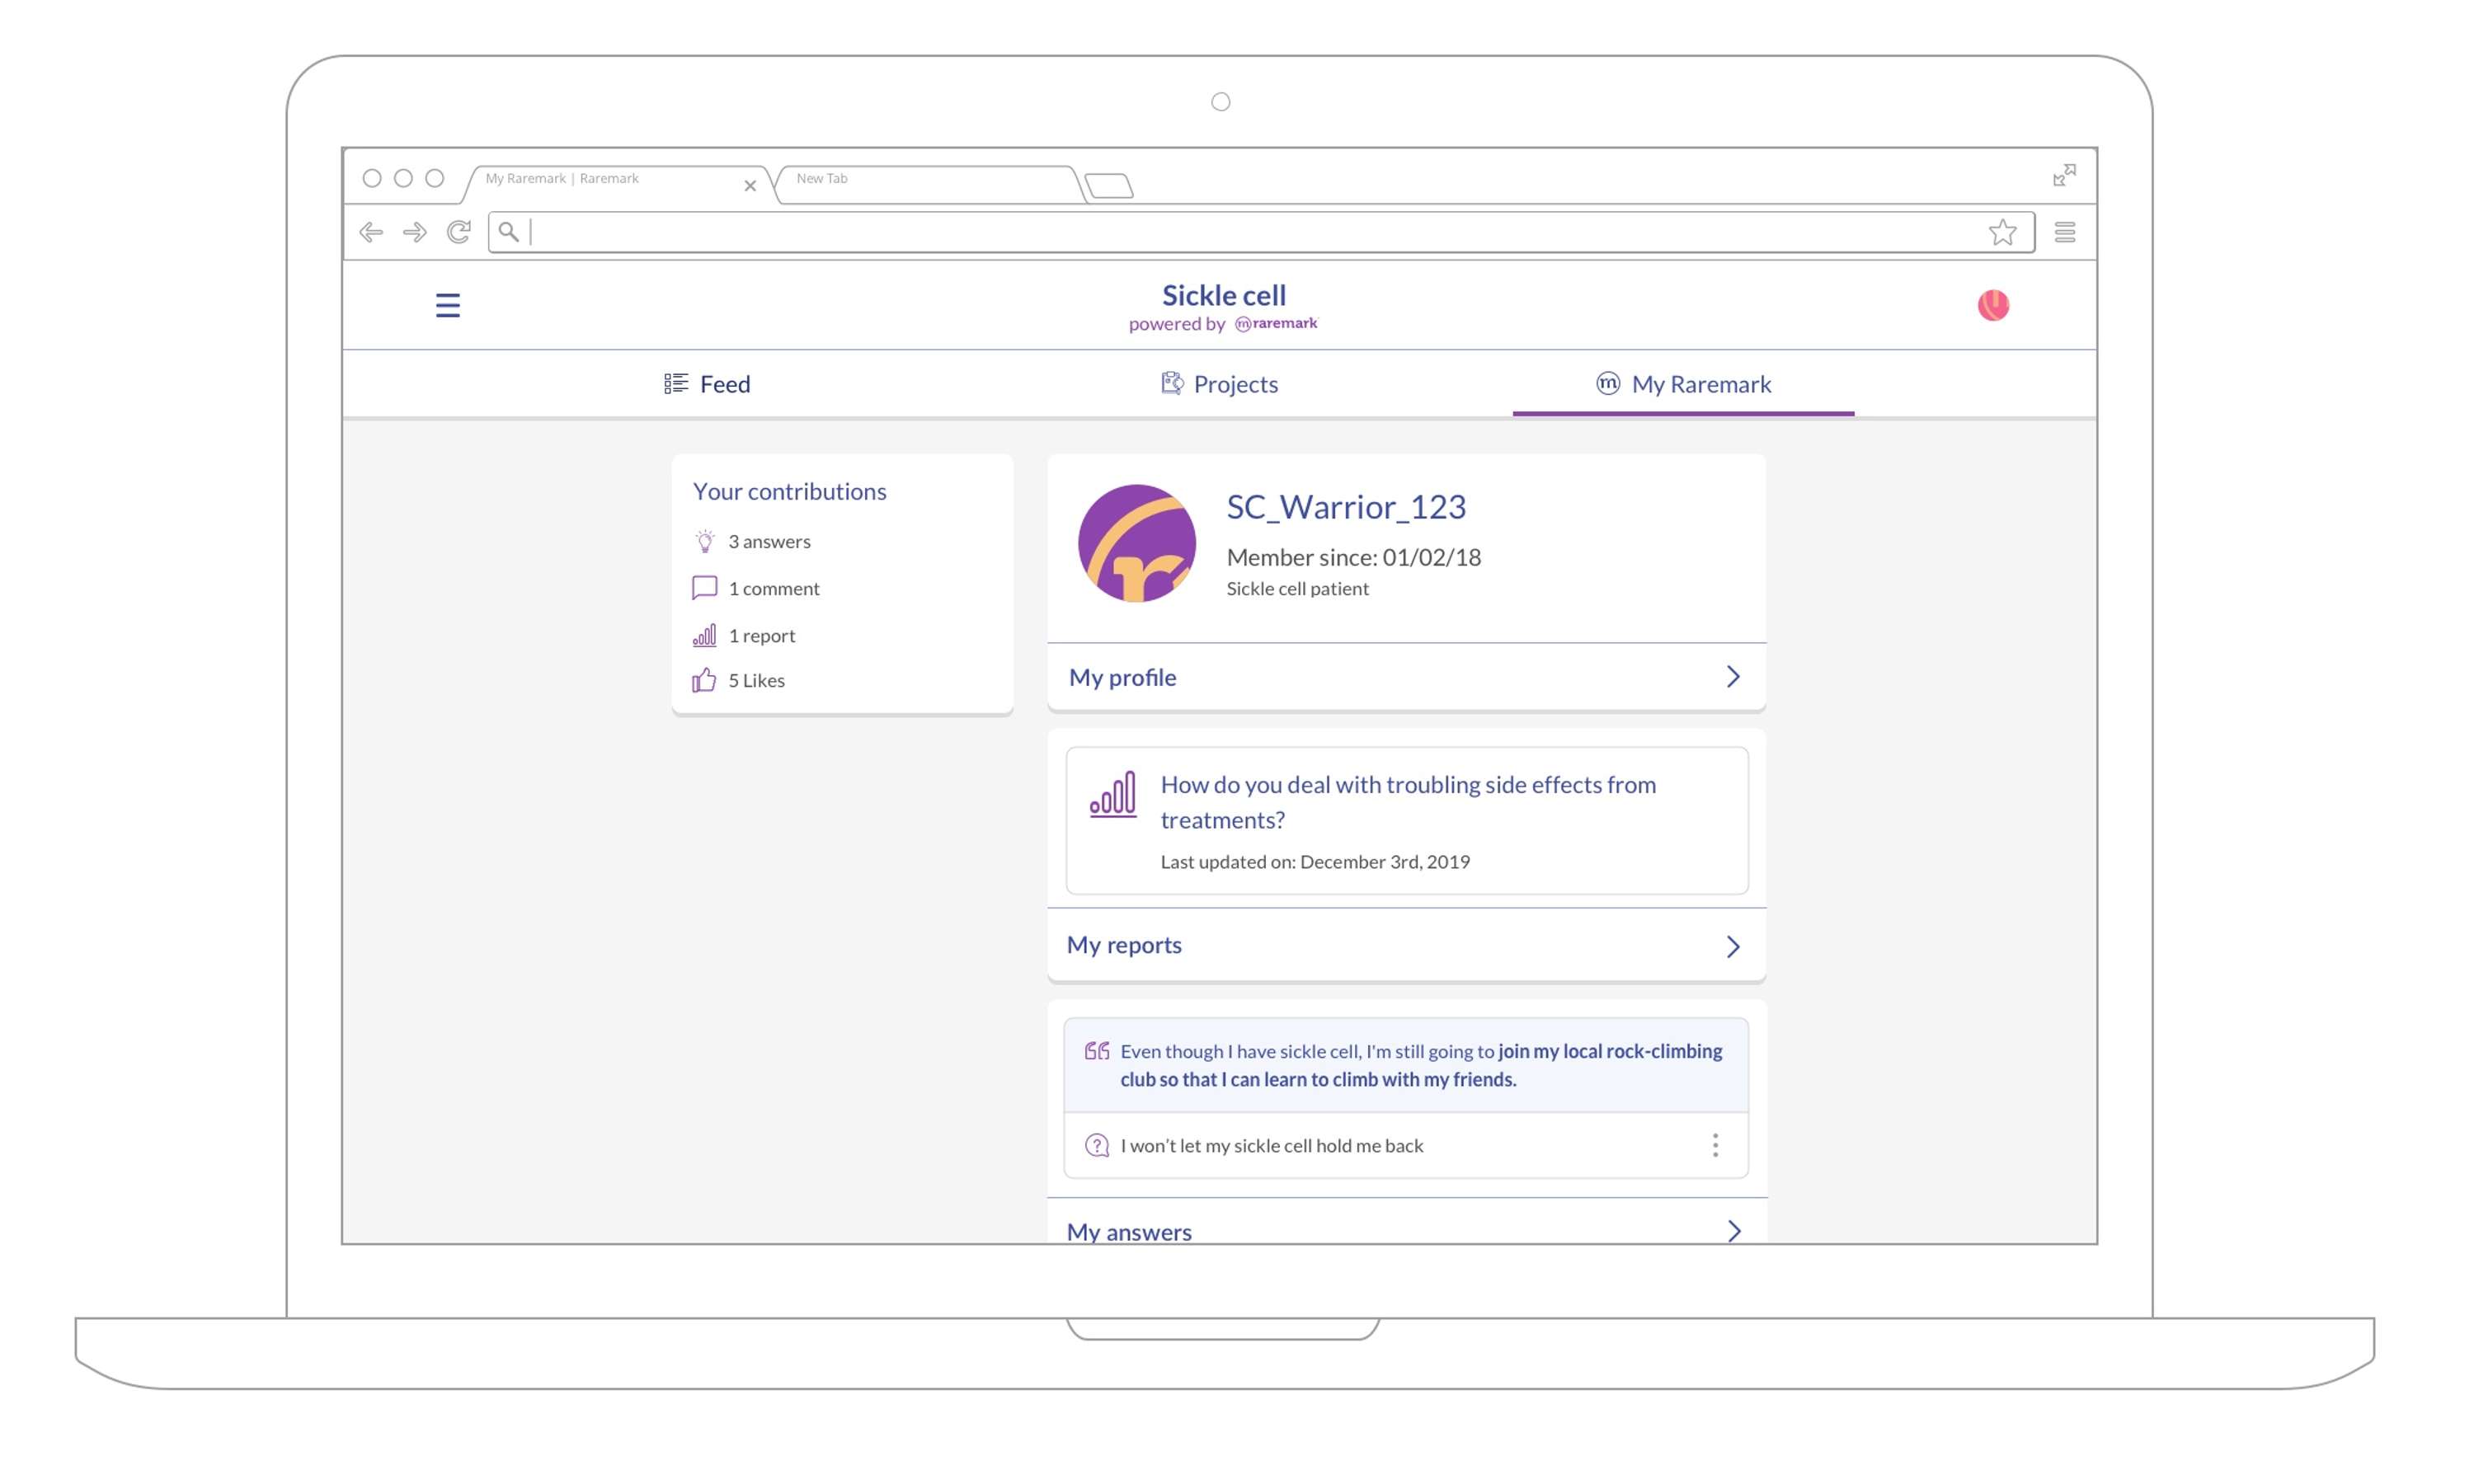Open a new browser tab with the blank tab button
This screenshot has height=1484, width=2474.
pyautogui.click(x=1109, y=186)
